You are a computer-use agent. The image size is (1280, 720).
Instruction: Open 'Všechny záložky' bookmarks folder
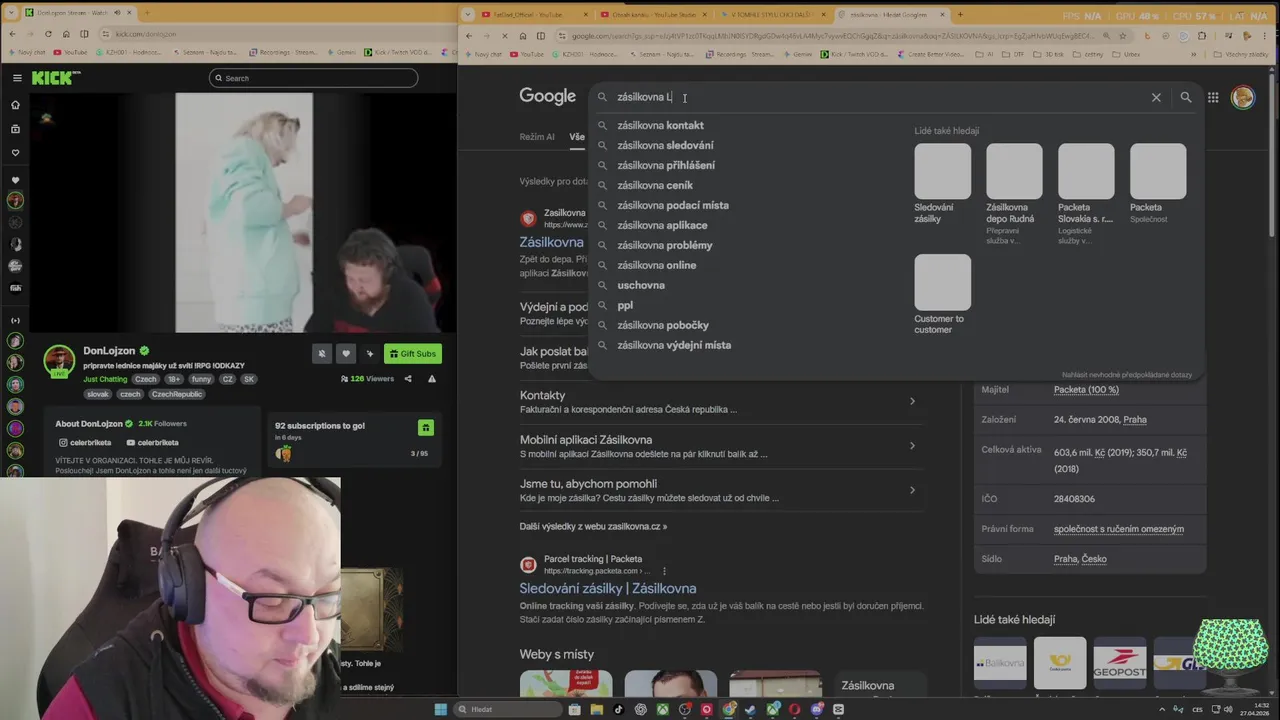click(1240, 54)
